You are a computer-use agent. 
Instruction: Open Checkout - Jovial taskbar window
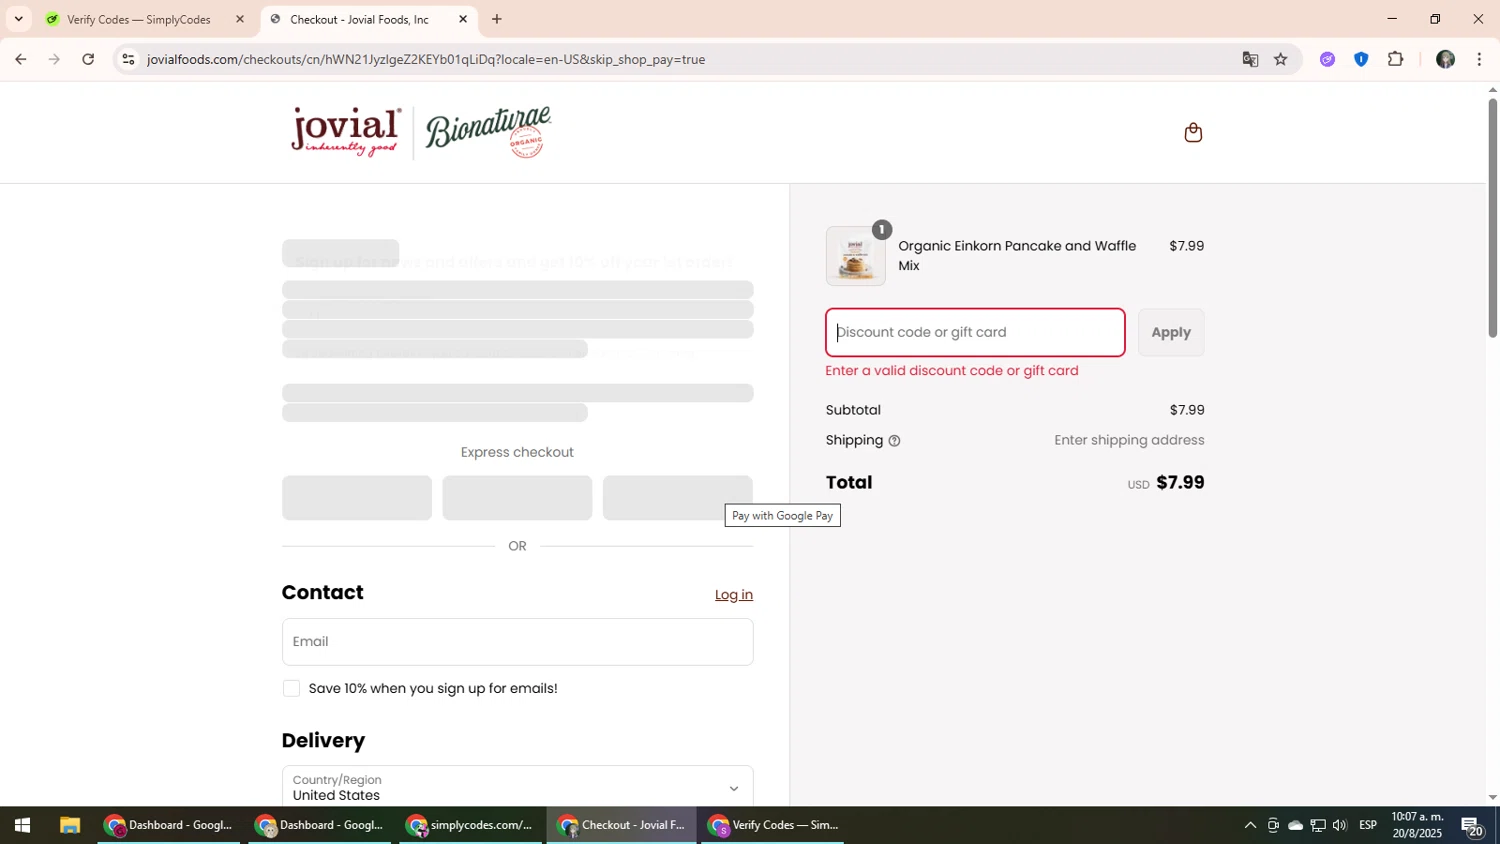[622, 826]
